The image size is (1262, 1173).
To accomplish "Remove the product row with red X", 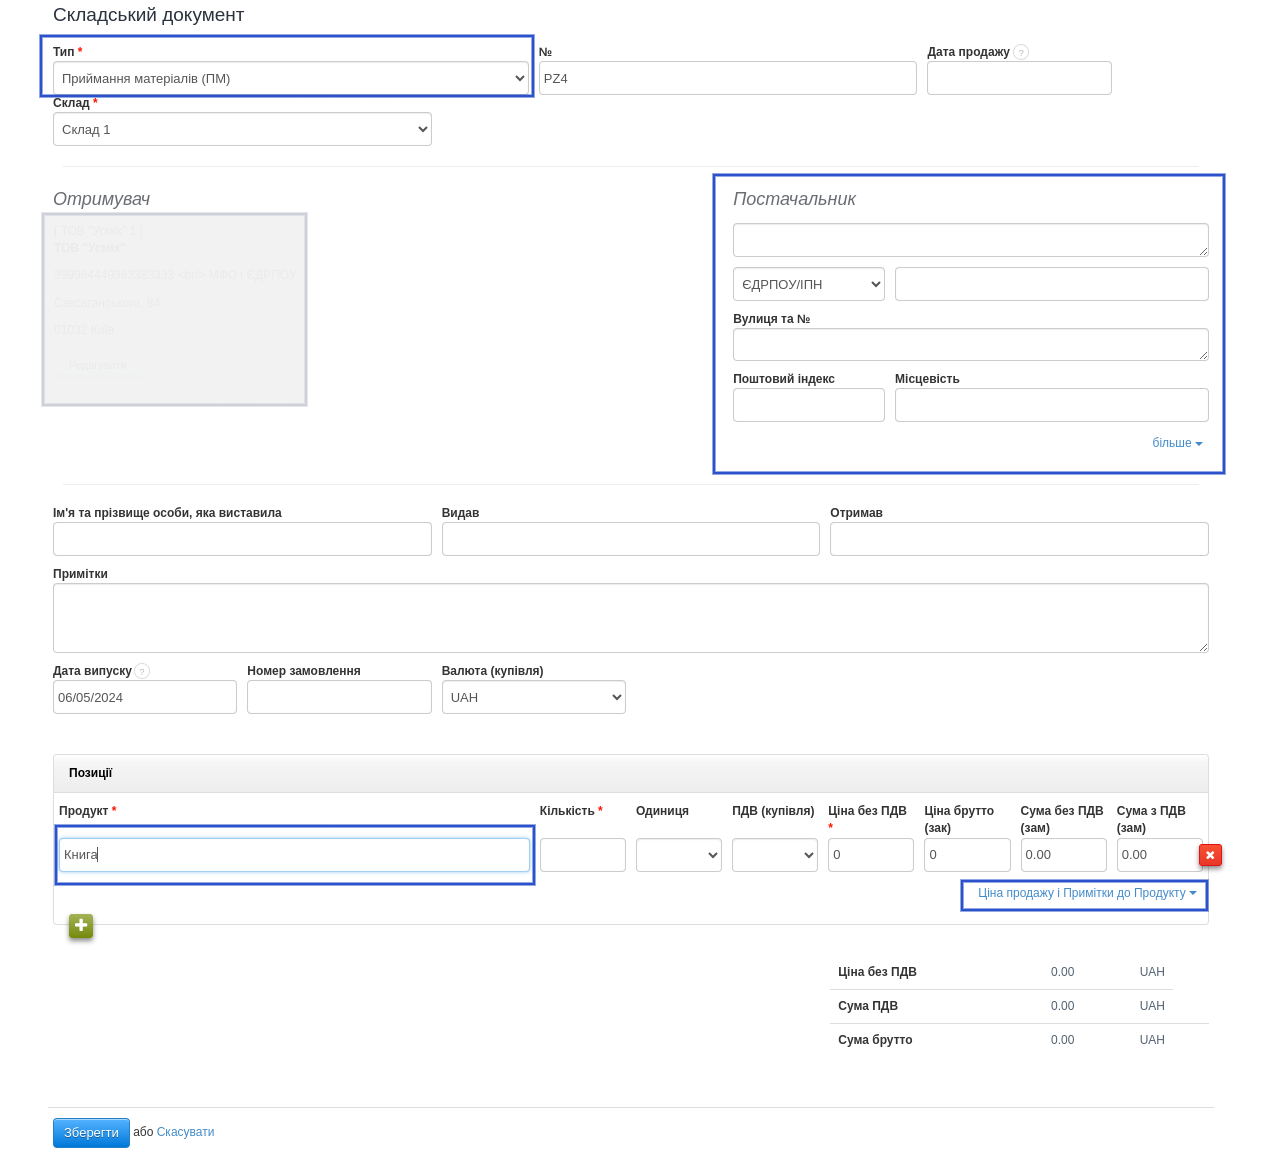I will [1210, 855].
